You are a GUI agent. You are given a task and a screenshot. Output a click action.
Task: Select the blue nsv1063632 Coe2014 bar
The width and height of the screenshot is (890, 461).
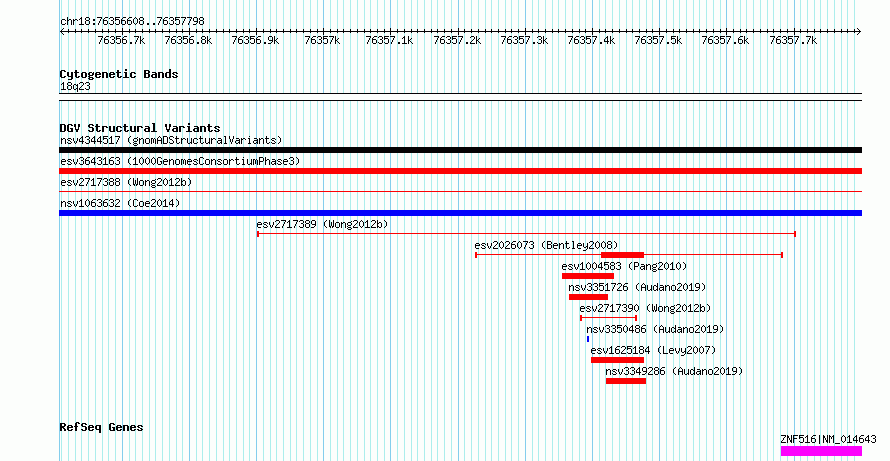click(460, 213)
